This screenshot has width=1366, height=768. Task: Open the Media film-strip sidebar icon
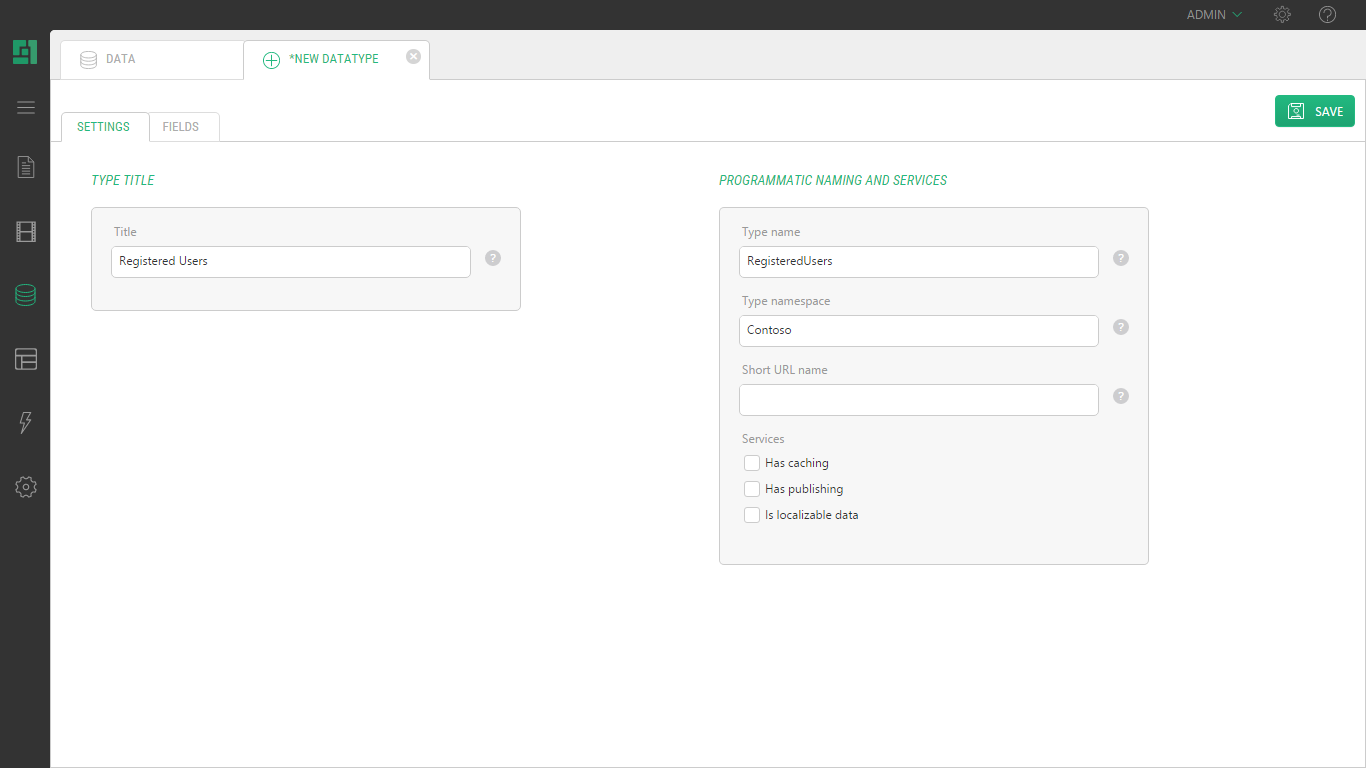[x=26, y=233]
